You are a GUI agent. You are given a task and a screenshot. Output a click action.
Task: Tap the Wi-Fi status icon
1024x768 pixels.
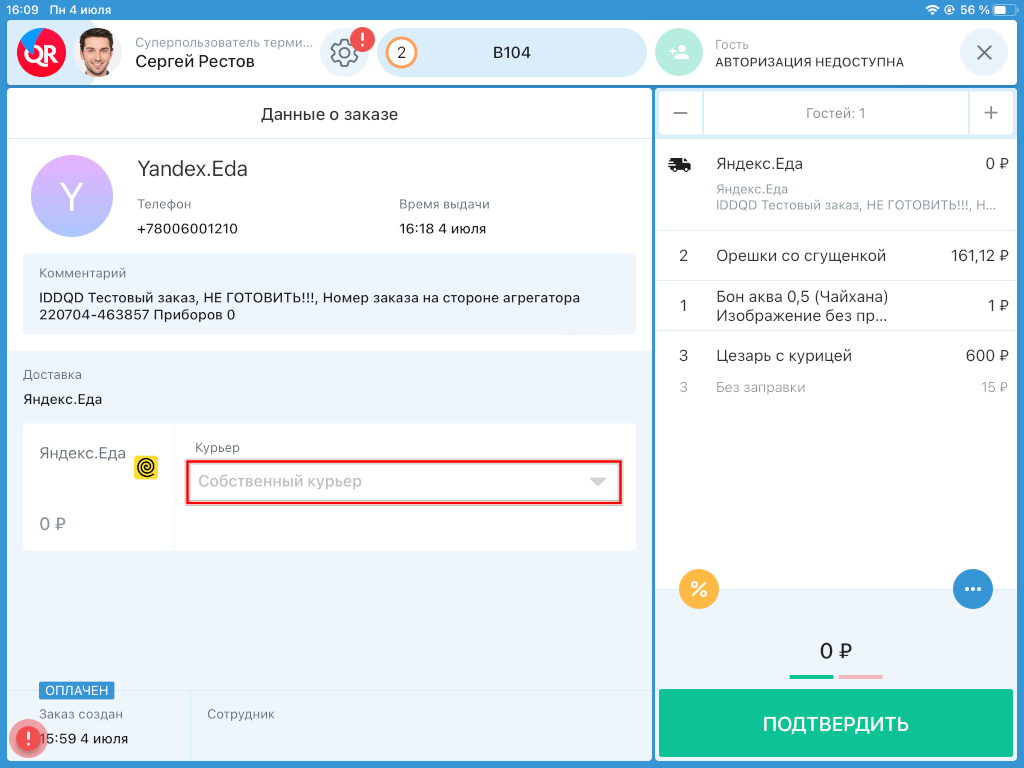tap(932, 10)
